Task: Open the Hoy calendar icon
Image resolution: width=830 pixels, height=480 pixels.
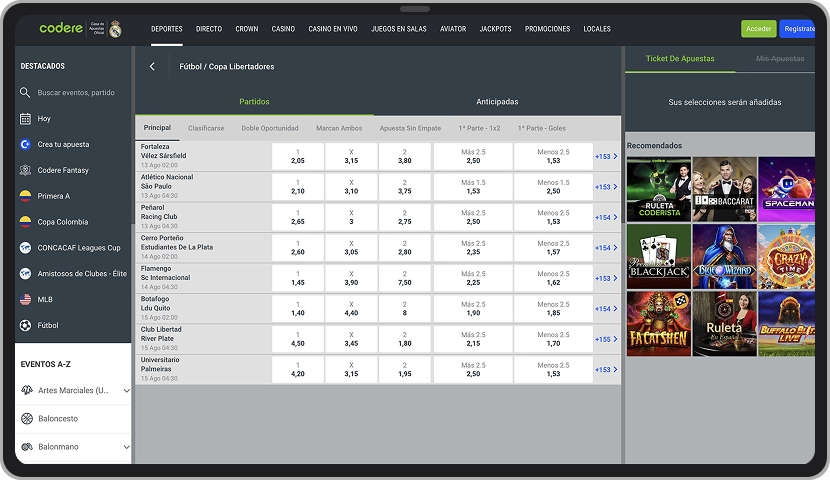Action: click(x=25, y=119)
